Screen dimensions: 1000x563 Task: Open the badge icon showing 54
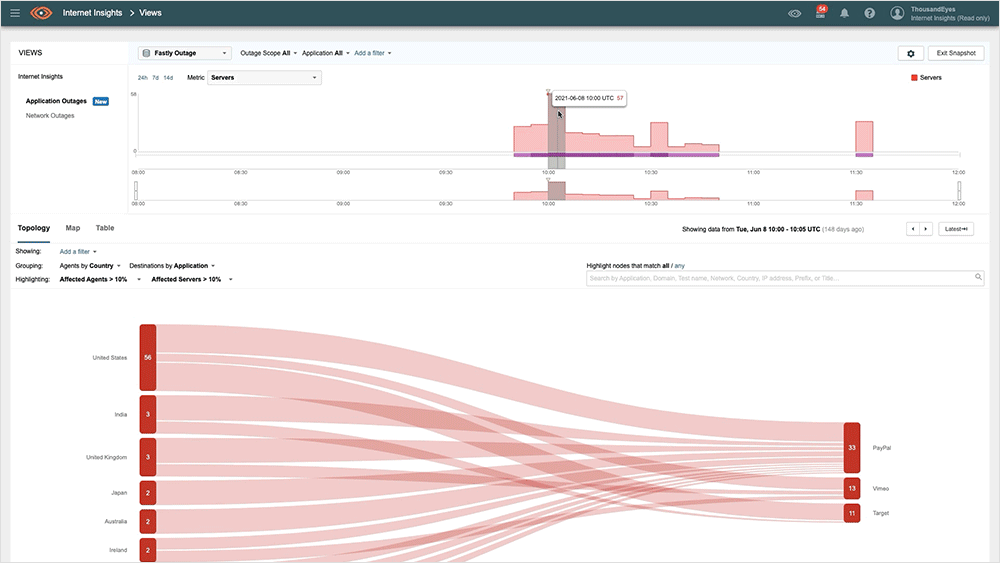point(821,13)
